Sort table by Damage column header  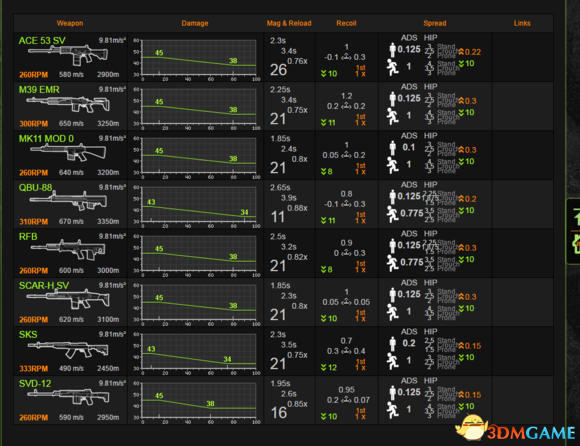195,23
